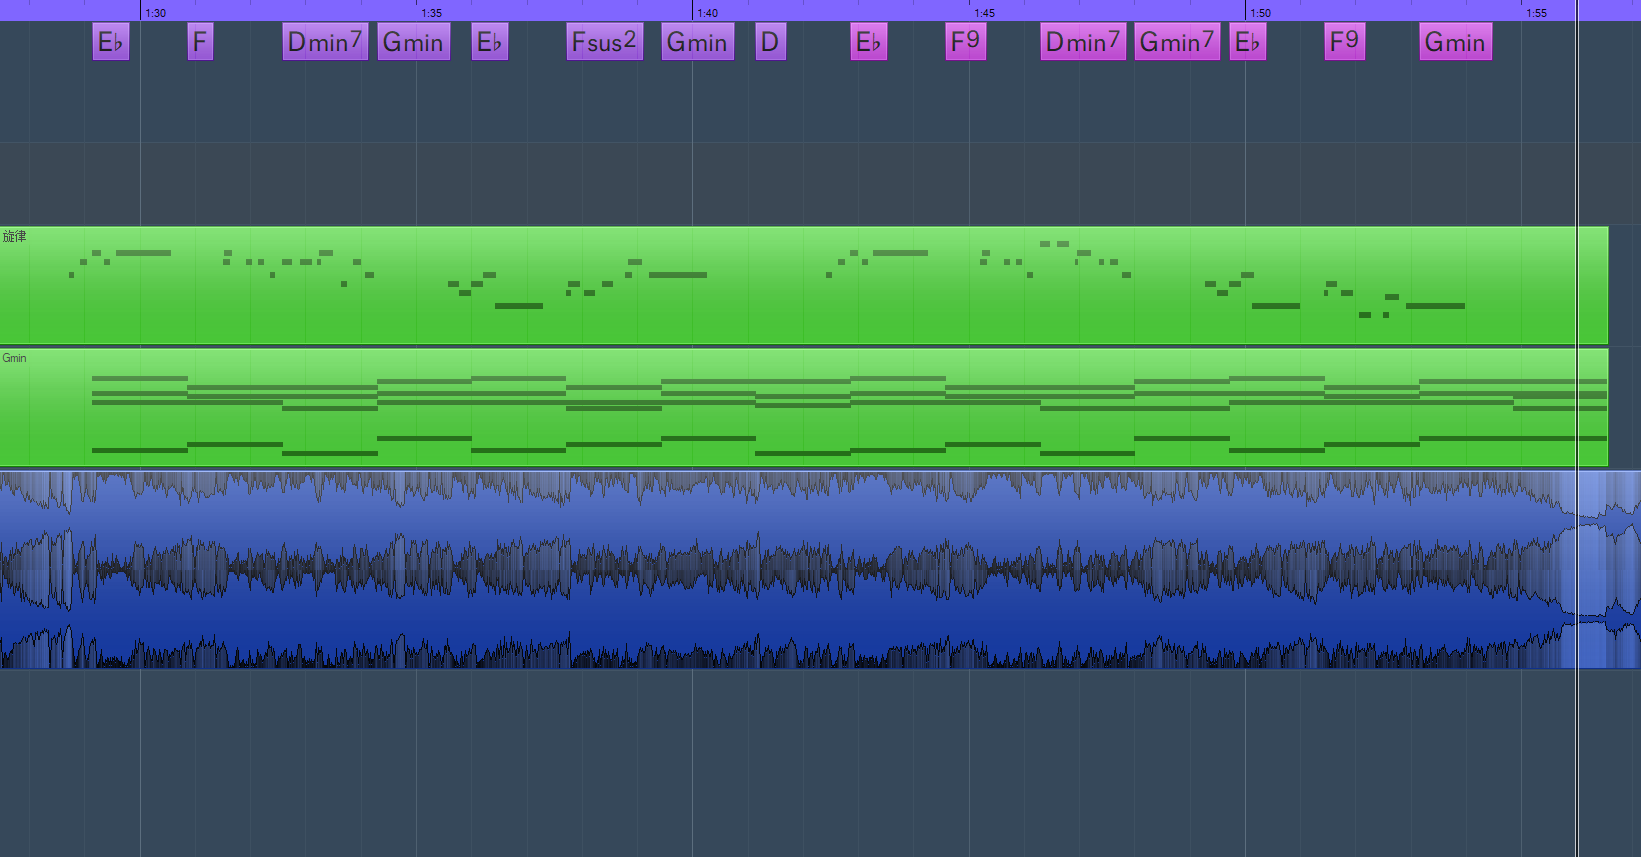Select the final Gmin chord marker
The image size is (1641, 857).
(x=1455, y=42)
